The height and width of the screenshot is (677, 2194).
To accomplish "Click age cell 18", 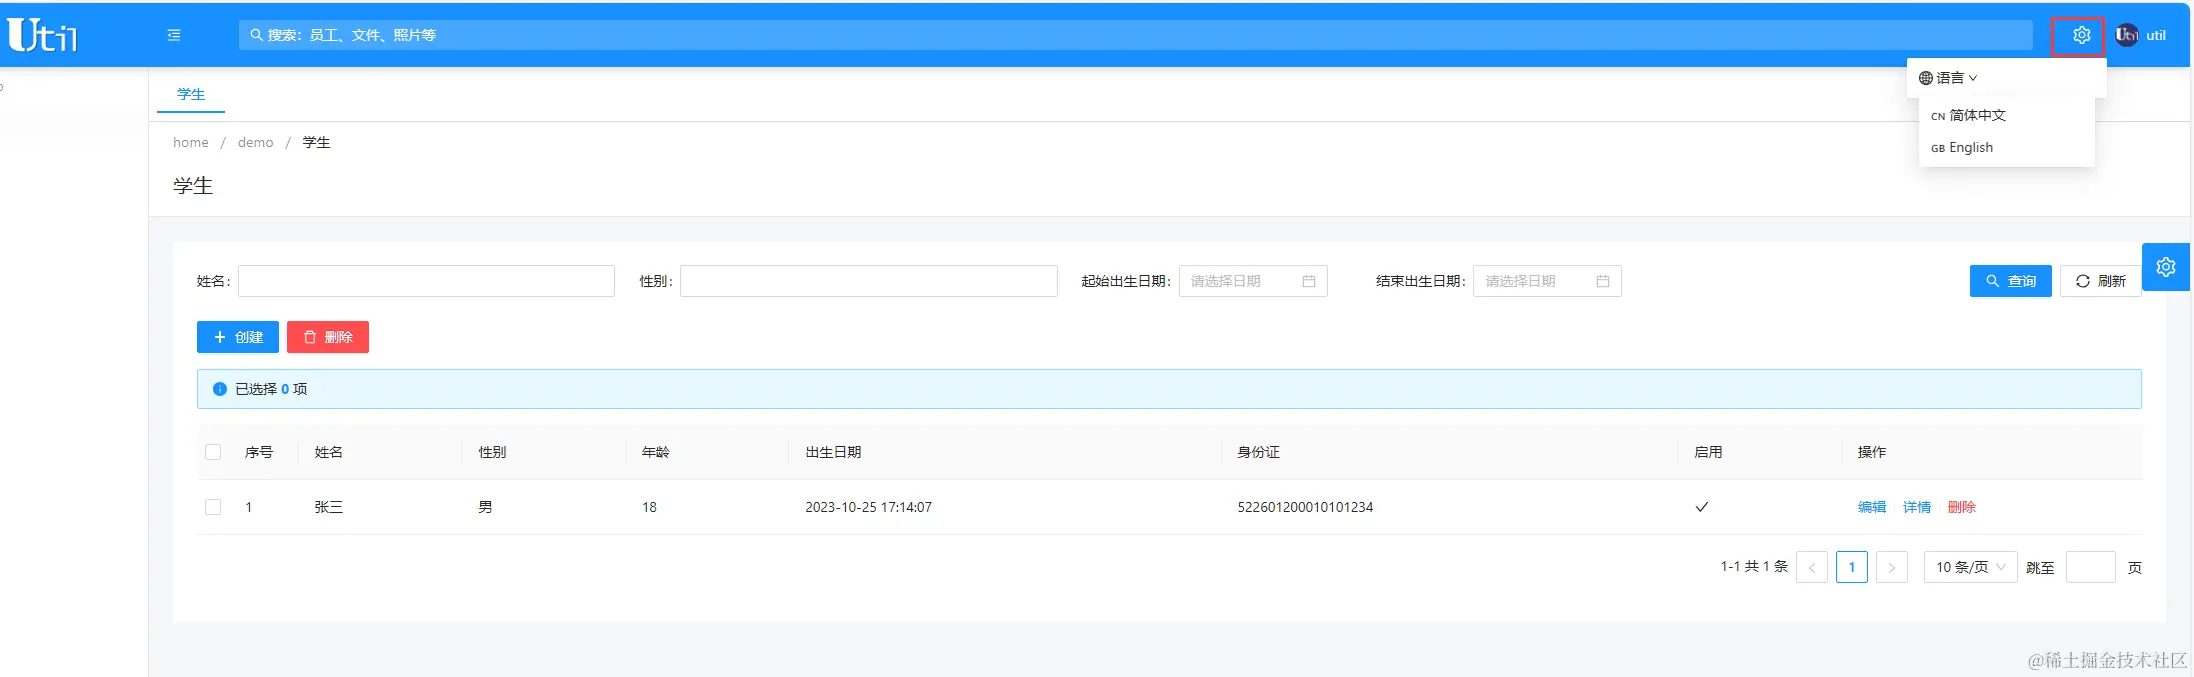I will point(649,507).
